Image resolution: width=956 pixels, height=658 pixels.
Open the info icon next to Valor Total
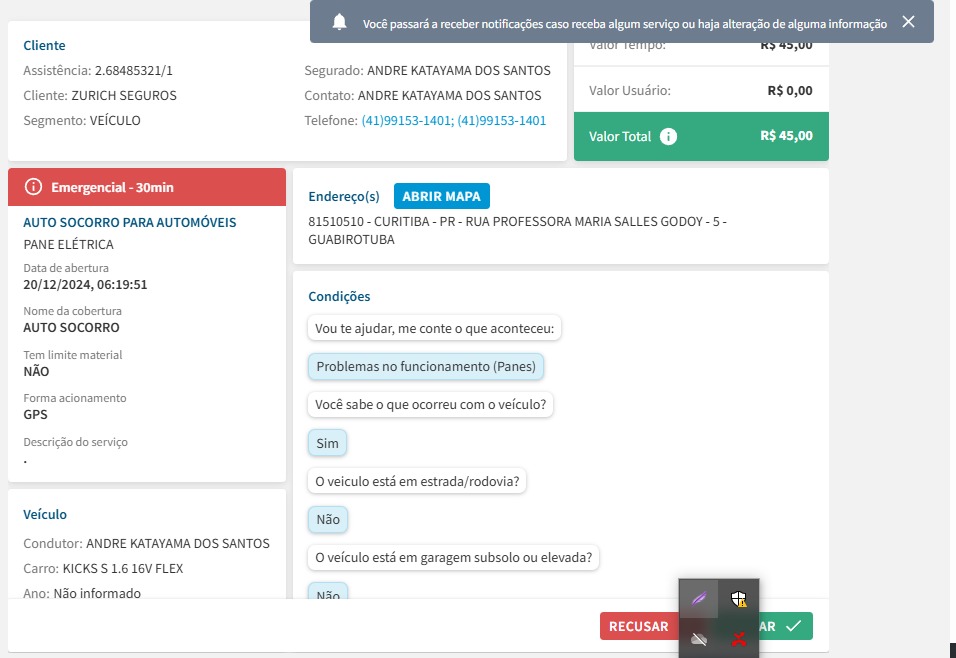point(668,137)
